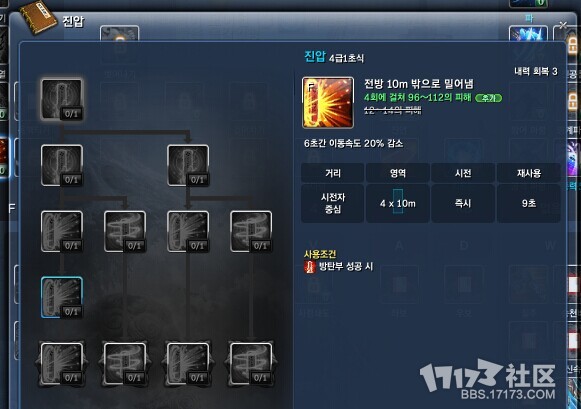Select the third-row second swirl skill node
The height and width of the screenshot is (409, 581).
125,232
